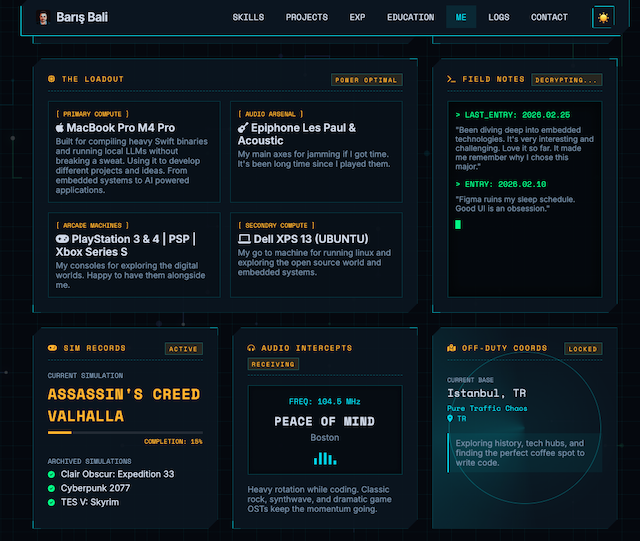Go to the PROJECTS section
Screen dimensions: 640x541
307,17
